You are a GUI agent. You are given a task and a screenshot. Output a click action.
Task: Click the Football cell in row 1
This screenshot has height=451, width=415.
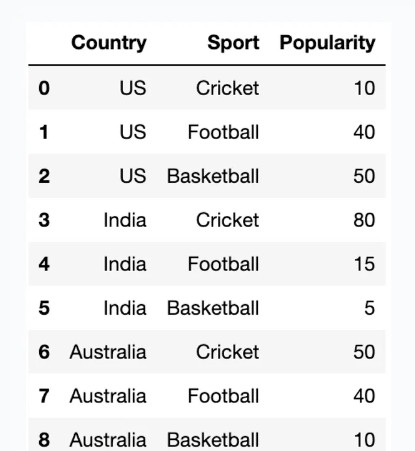[223, 132]
